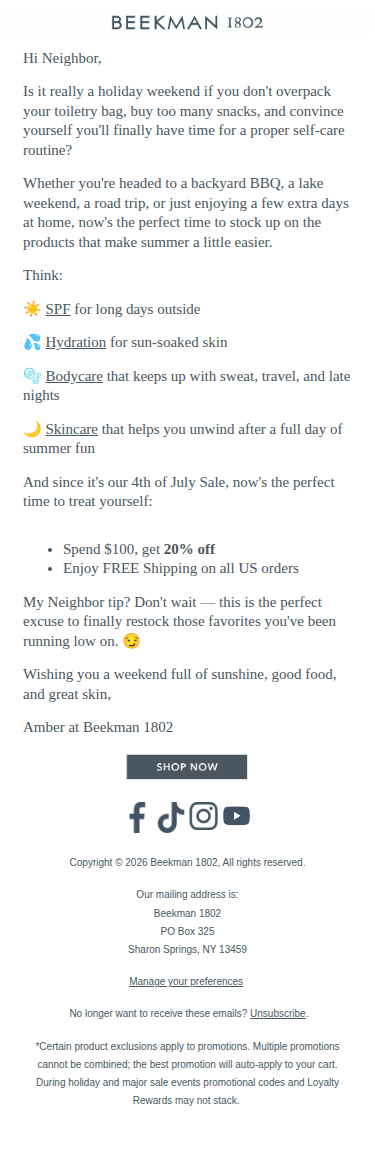
Task: Click the sun emoji beside SPF
Action: pyautogui.click(x=32, y=309)
